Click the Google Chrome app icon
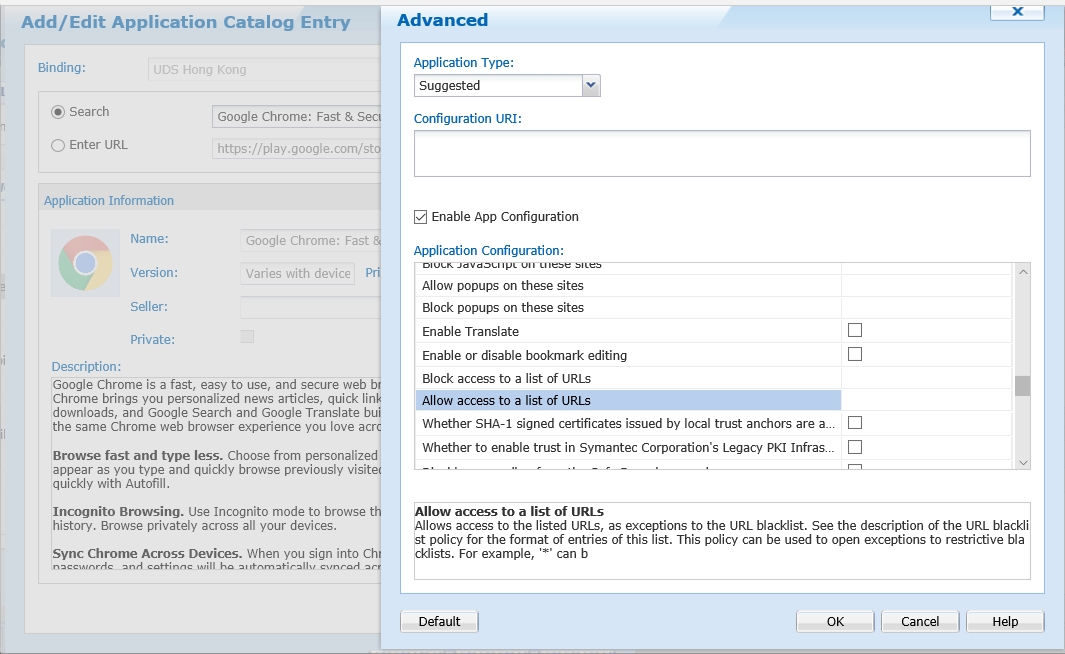 (x=85, y=263)
